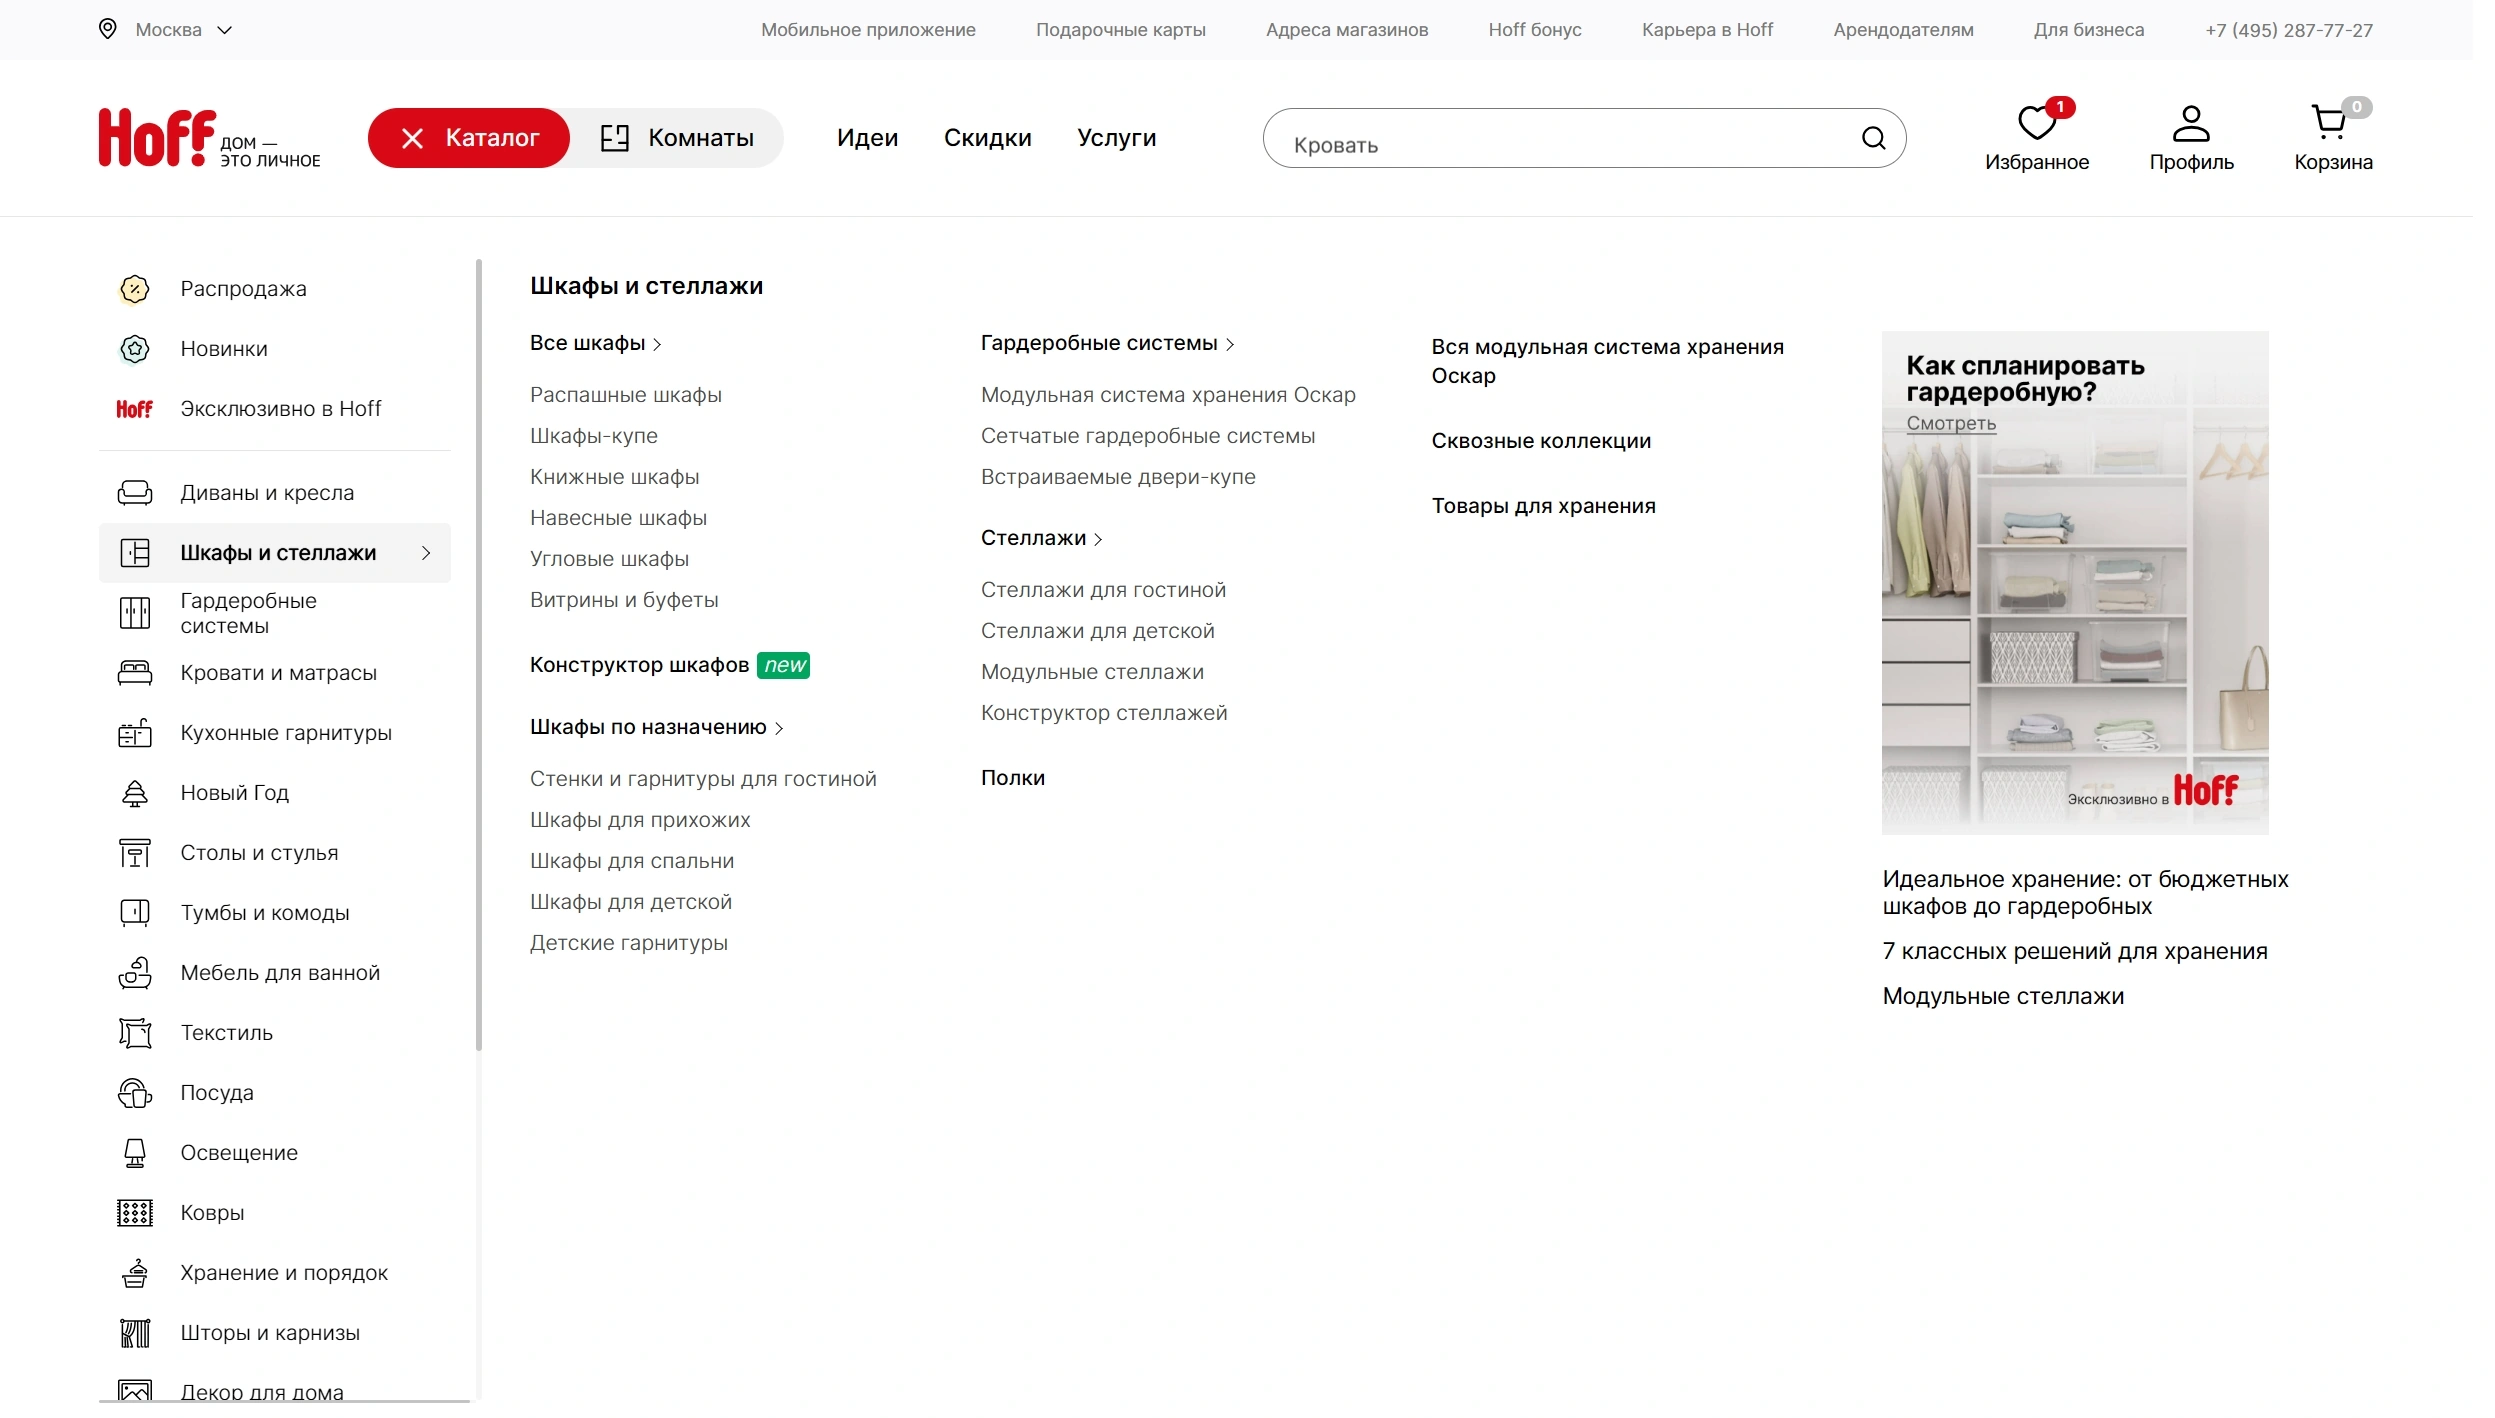Screen dimensions: 2495x1418
Task: Go to Скидки section
Action: pyautogui.click(x=987, y=138)
